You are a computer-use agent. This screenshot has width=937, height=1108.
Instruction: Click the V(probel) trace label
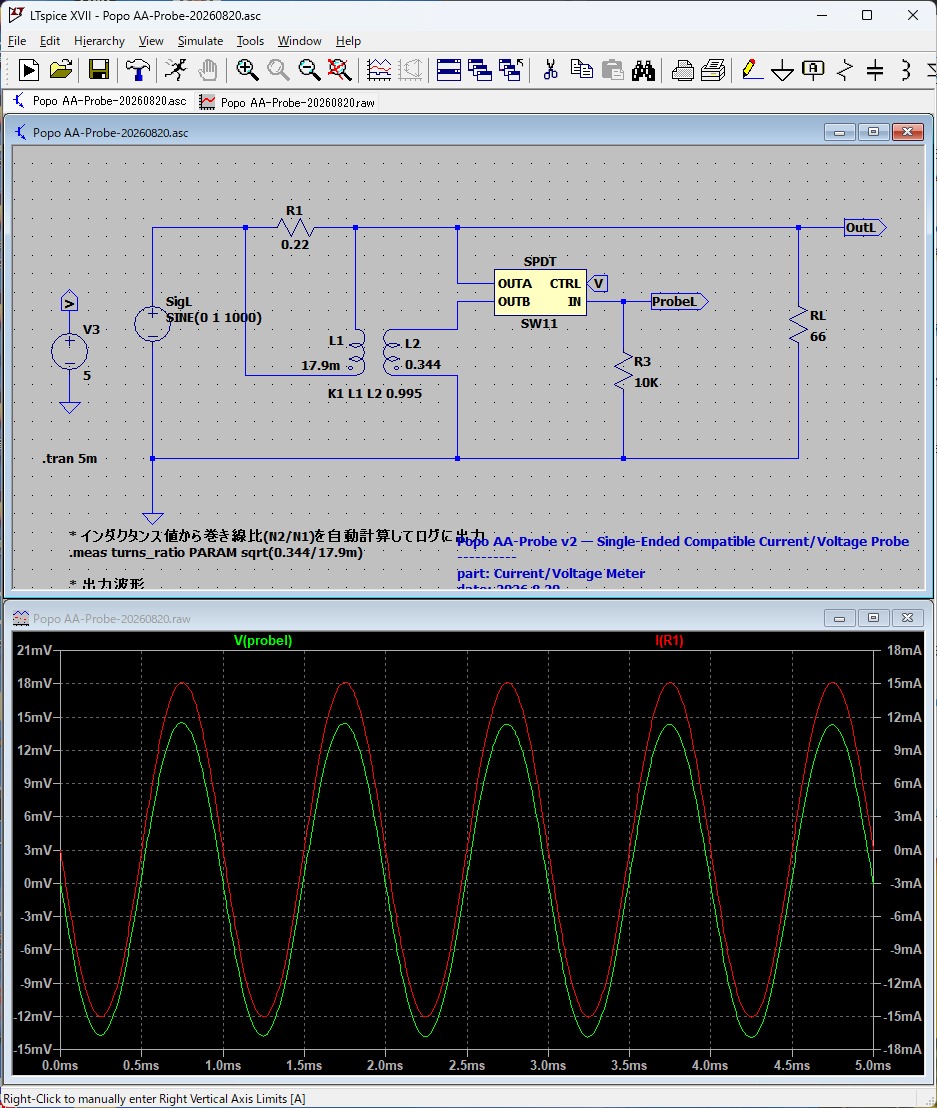click(263, 640)
